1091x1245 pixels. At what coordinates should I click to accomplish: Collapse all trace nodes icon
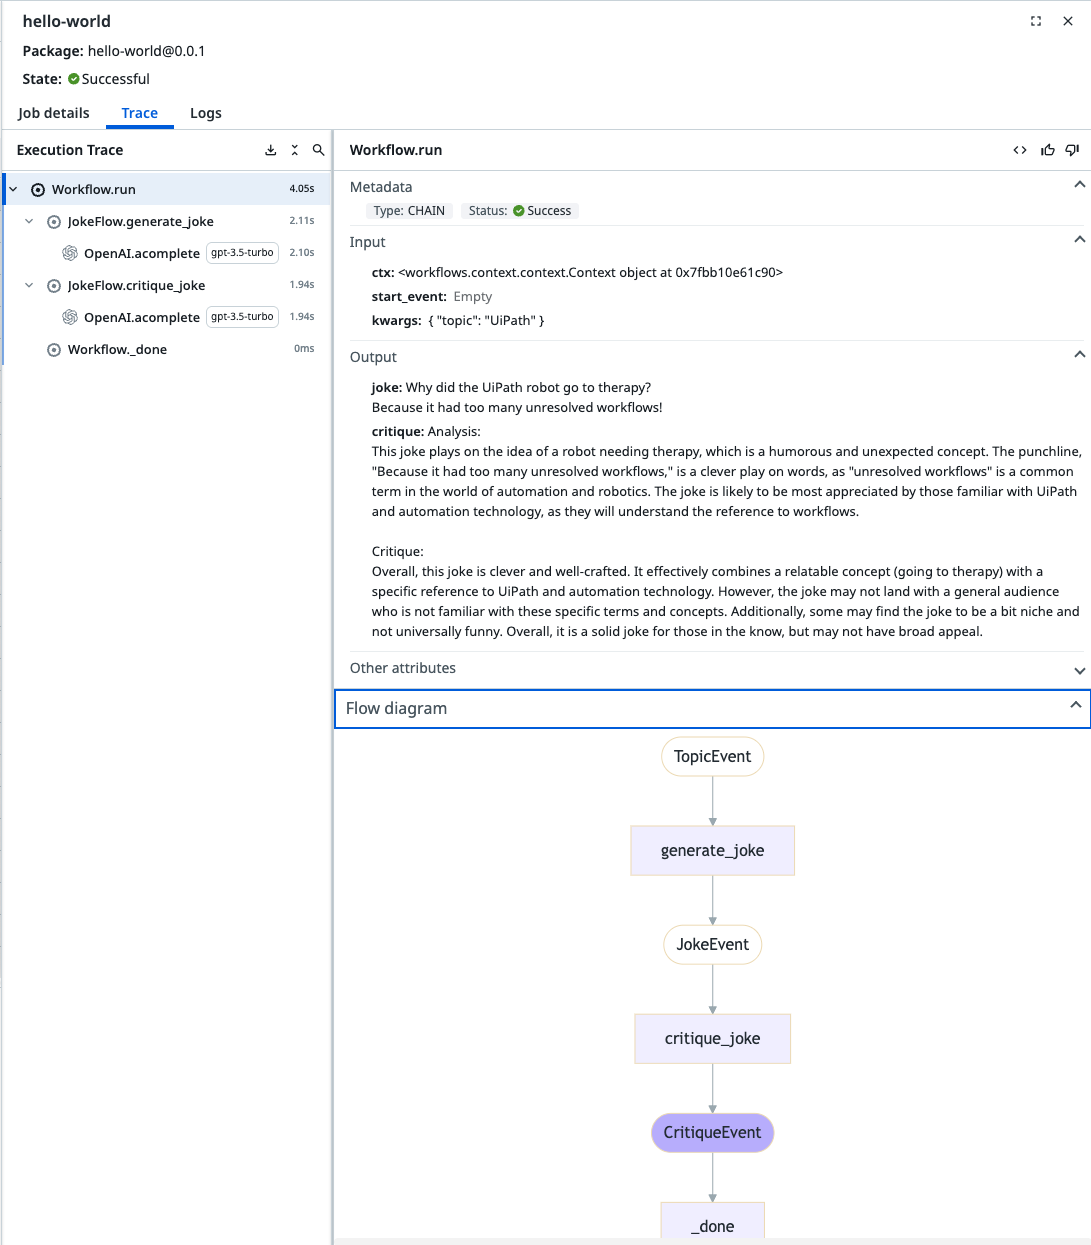coord(294,150)
